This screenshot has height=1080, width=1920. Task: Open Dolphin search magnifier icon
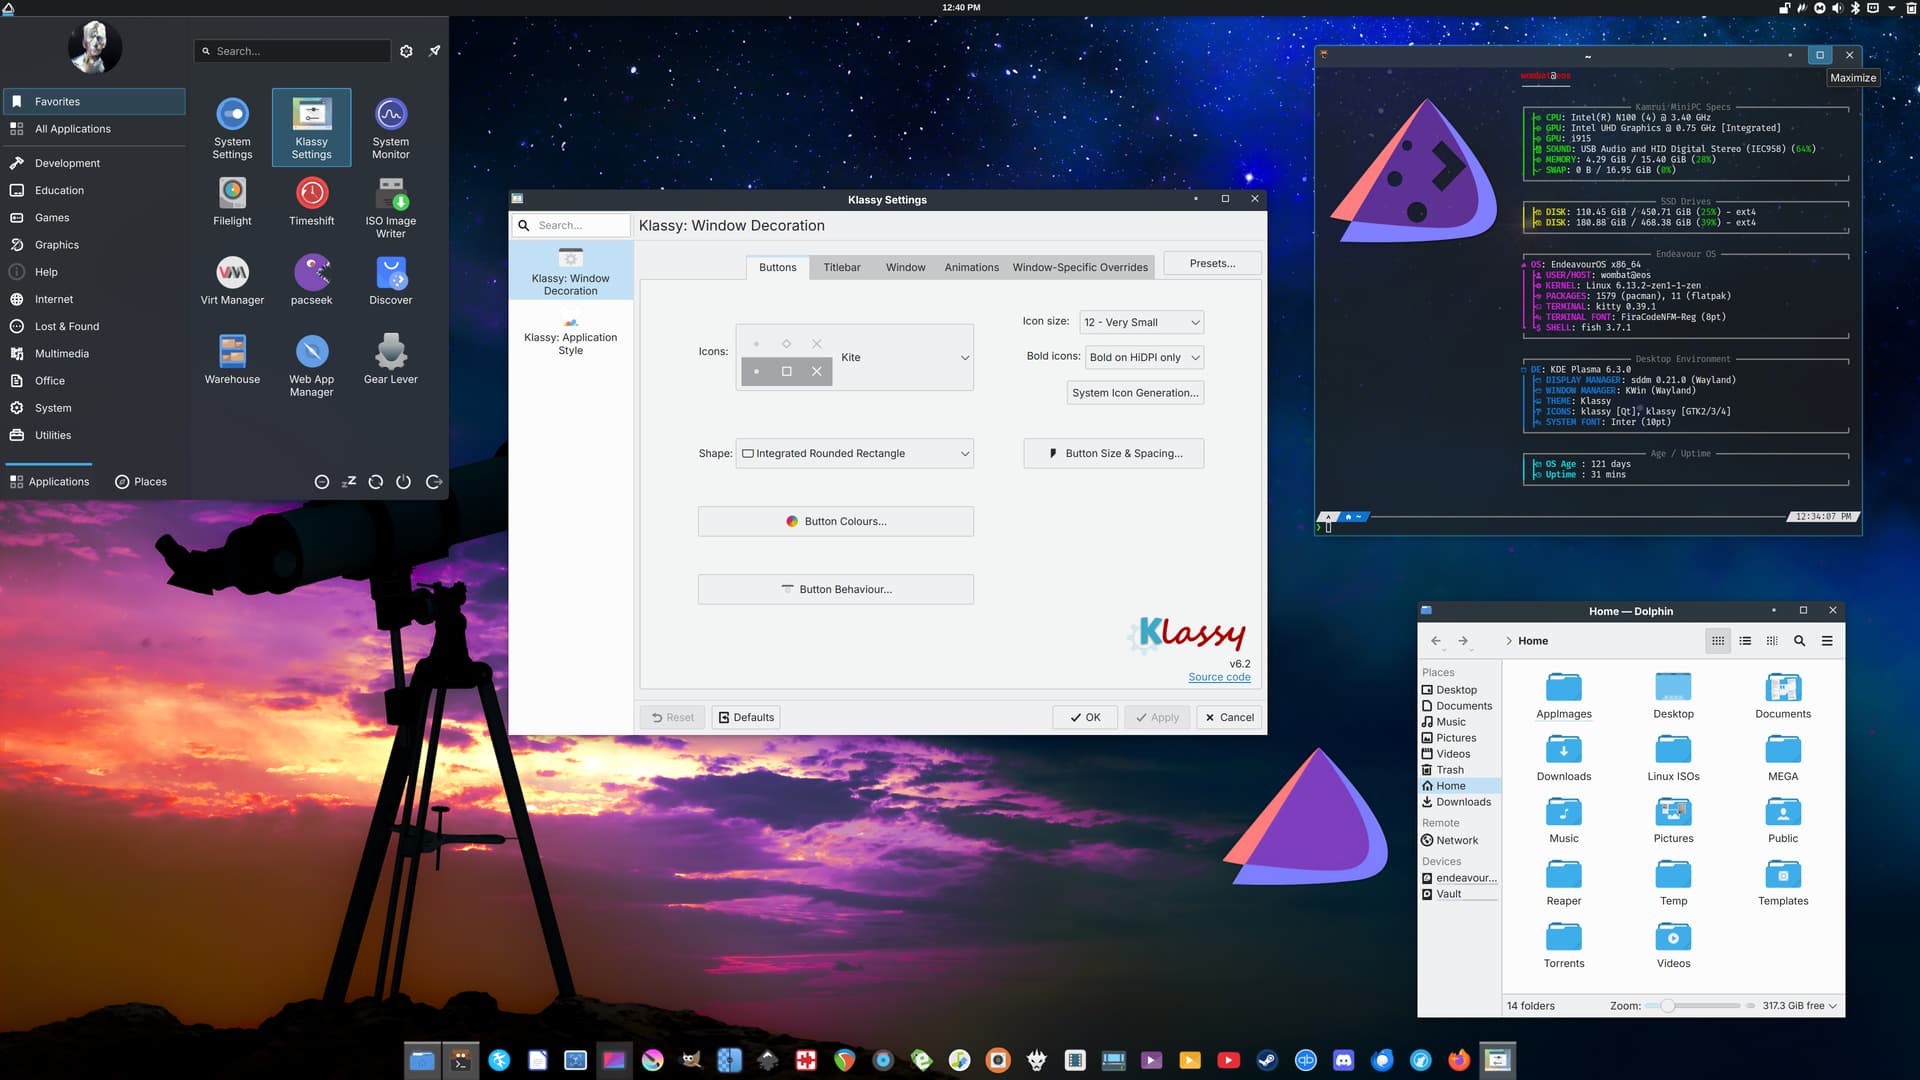pos(1799,641)
